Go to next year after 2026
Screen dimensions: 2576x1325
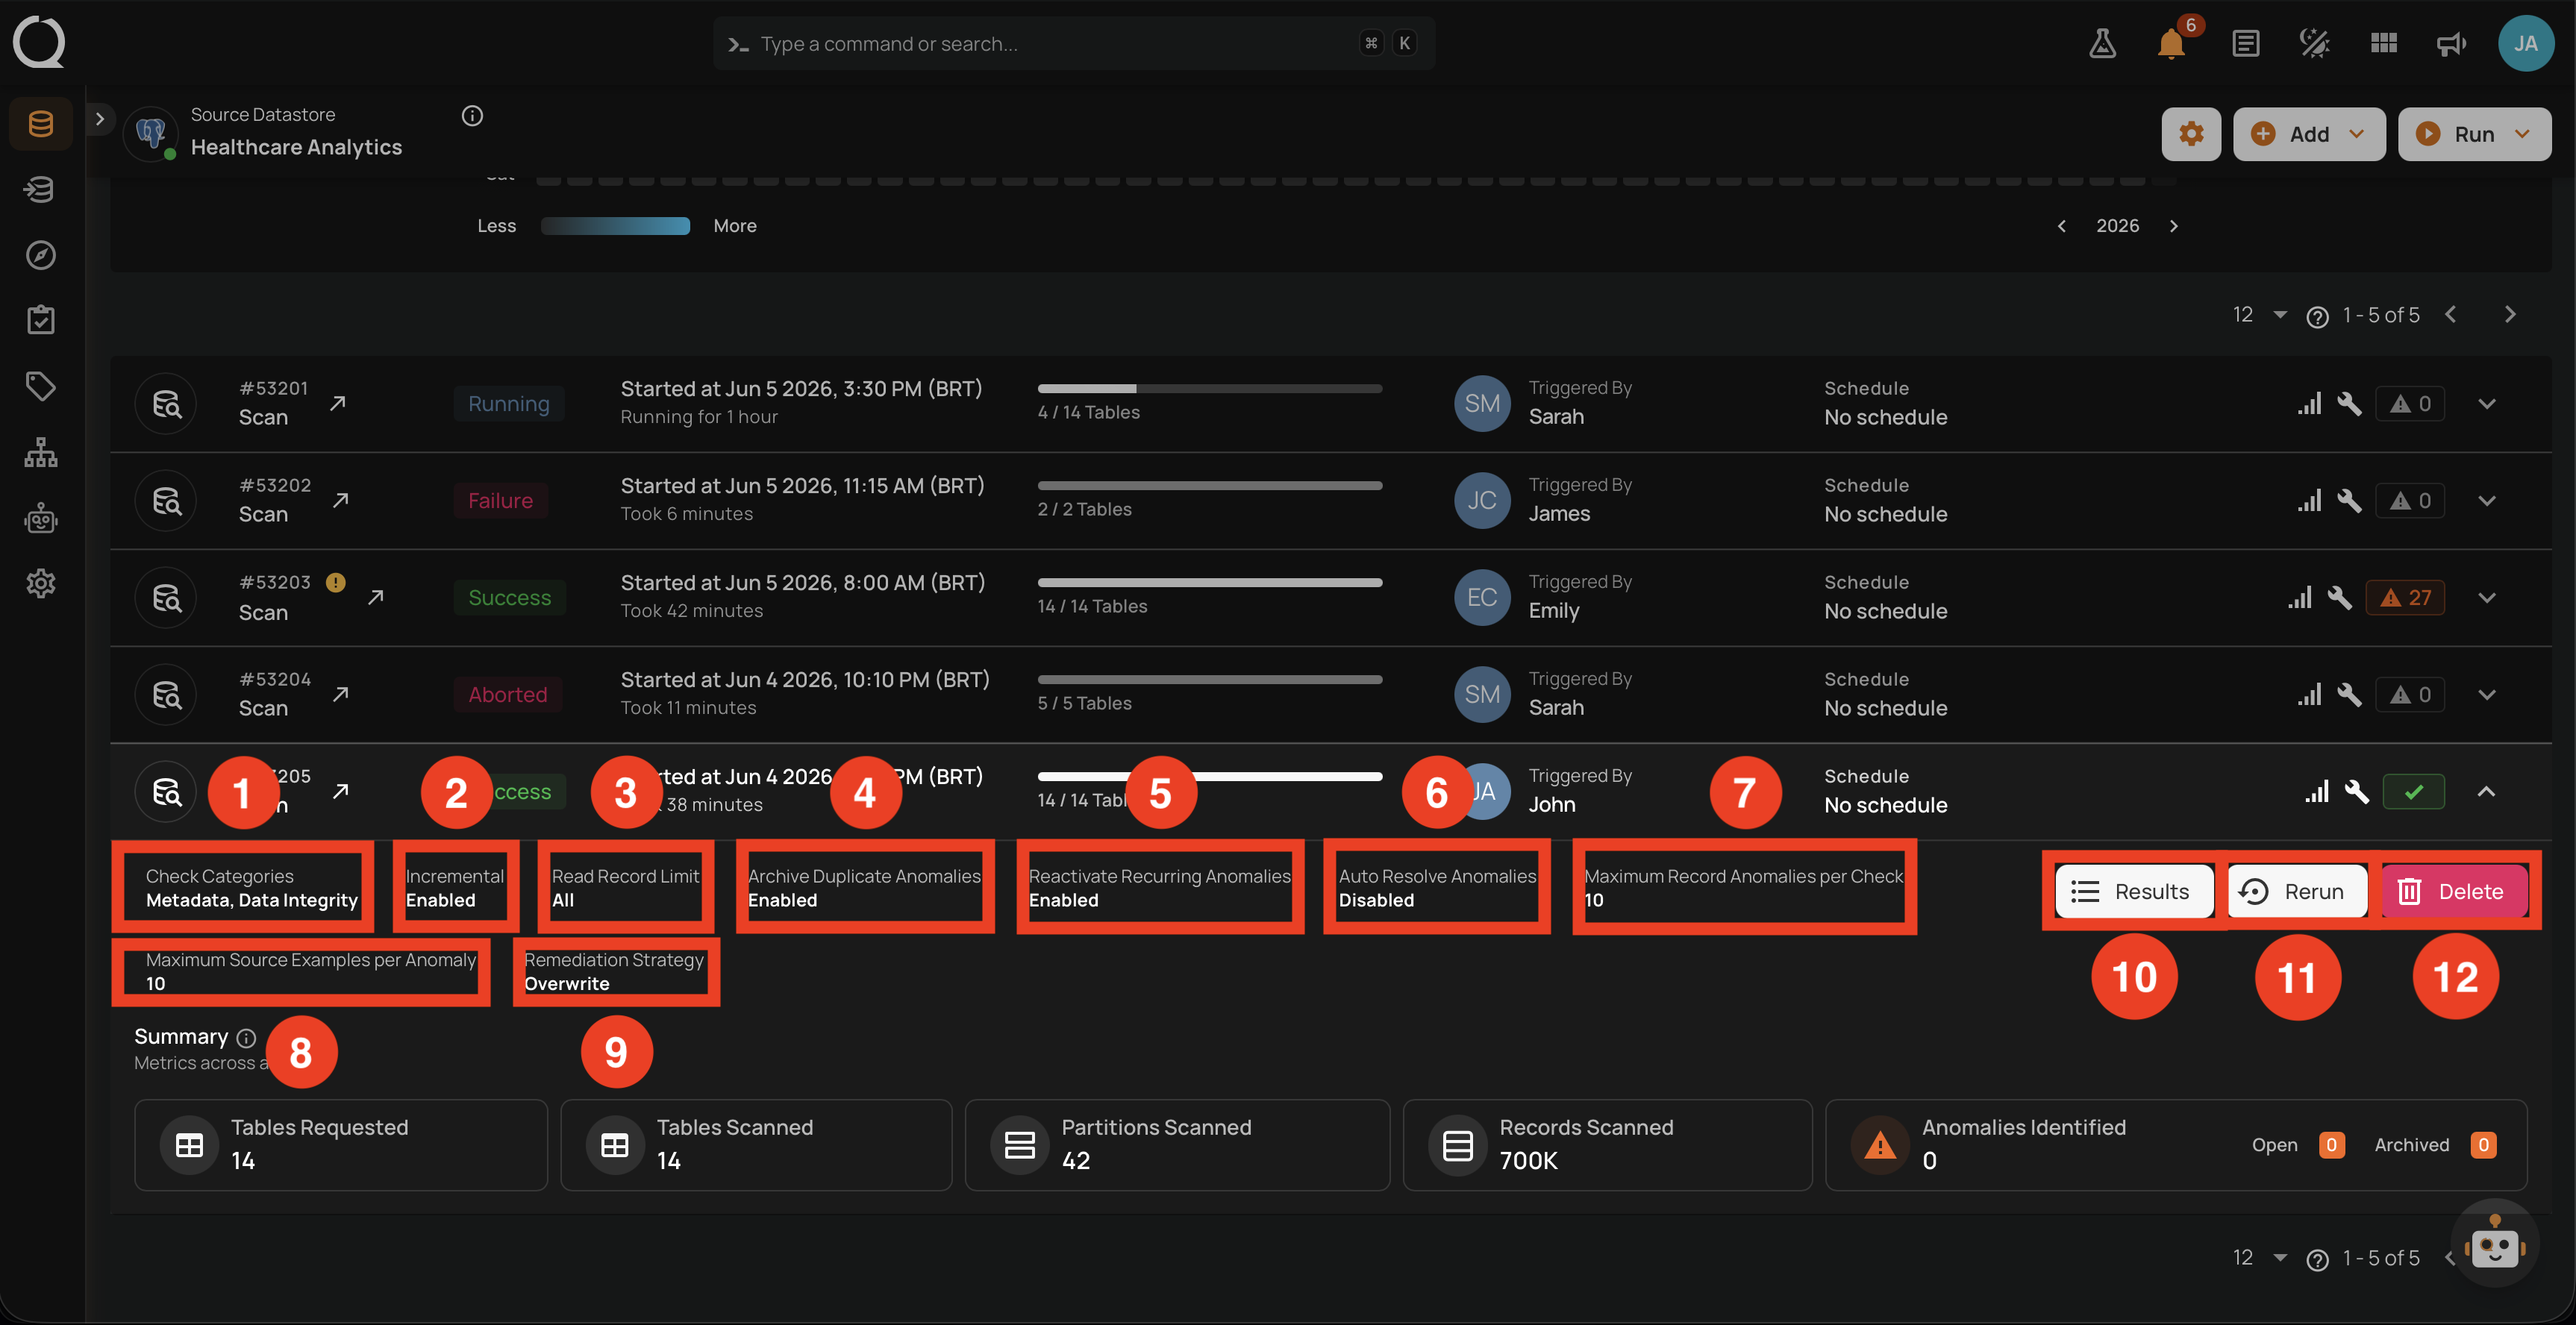click(x=2173, y=226)
